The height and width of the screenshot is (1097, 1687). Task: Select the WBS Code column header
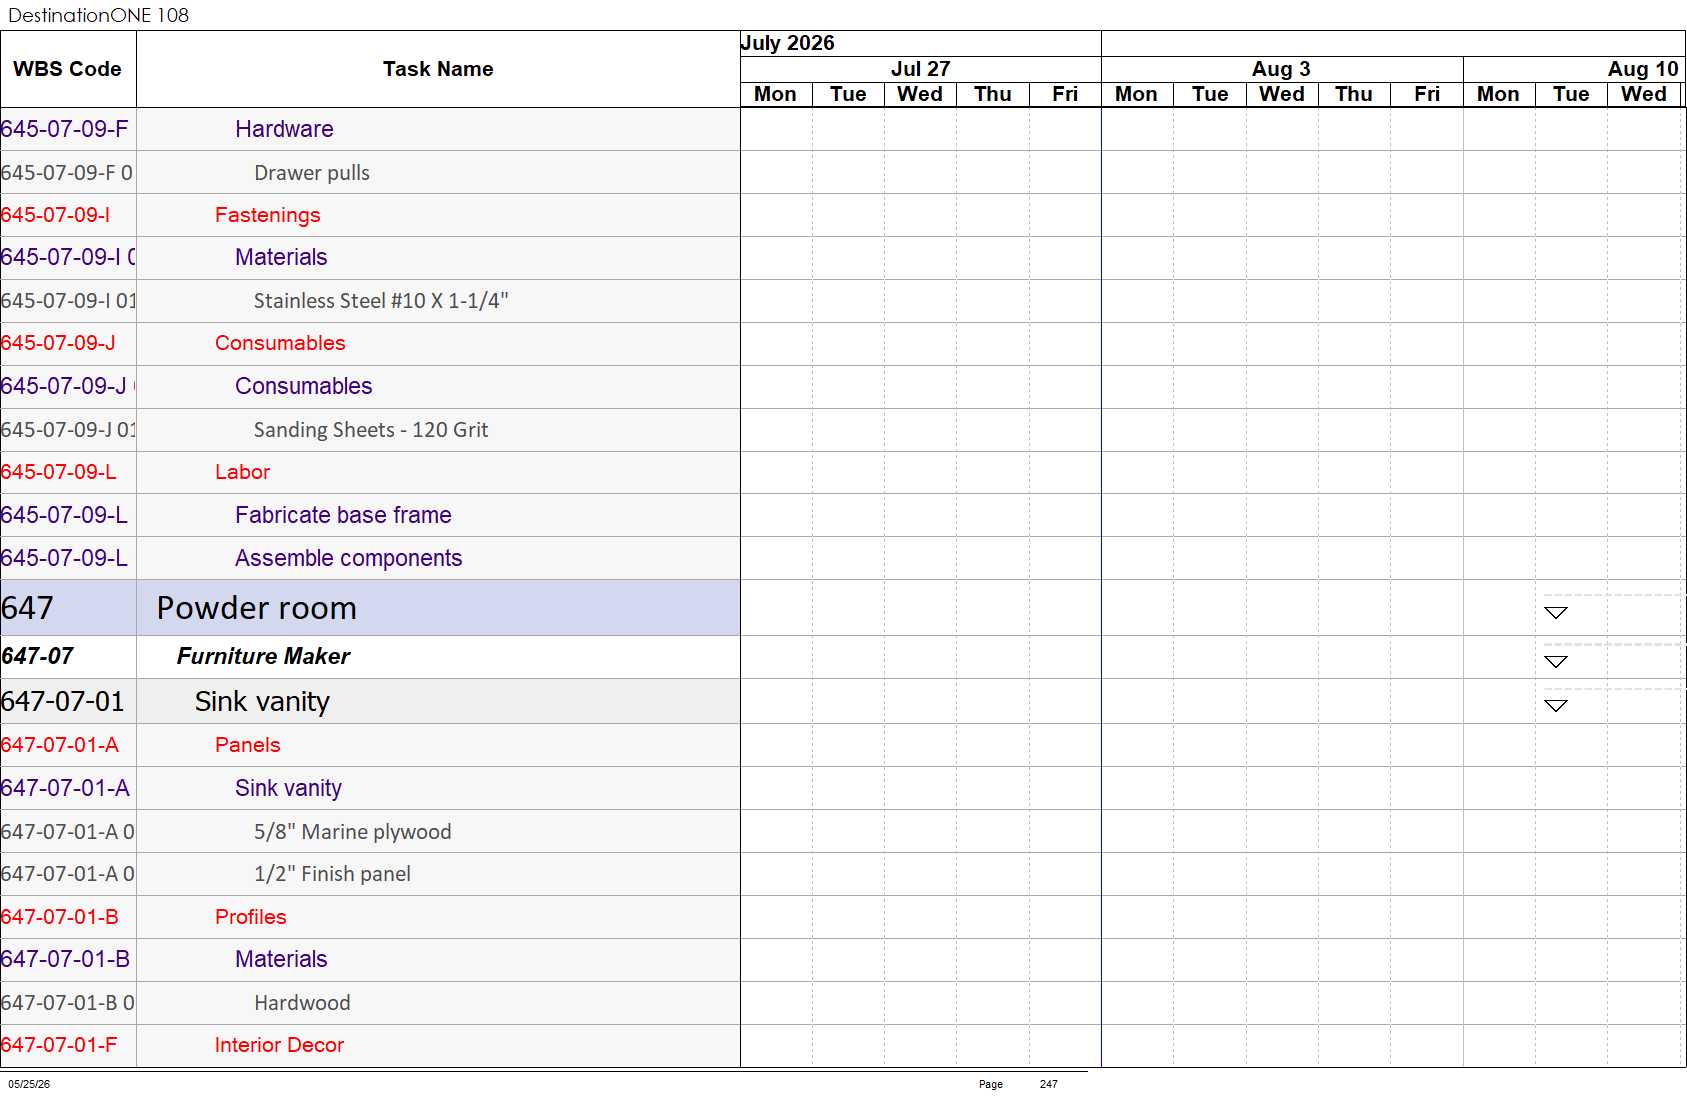(68, 69)
